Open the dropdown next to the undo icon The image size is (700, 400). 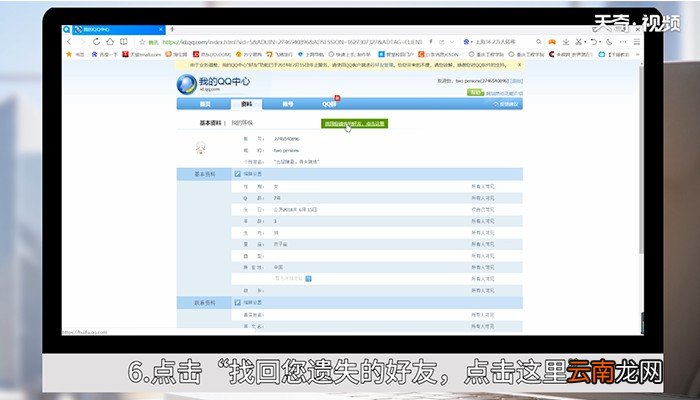(600, 42)
